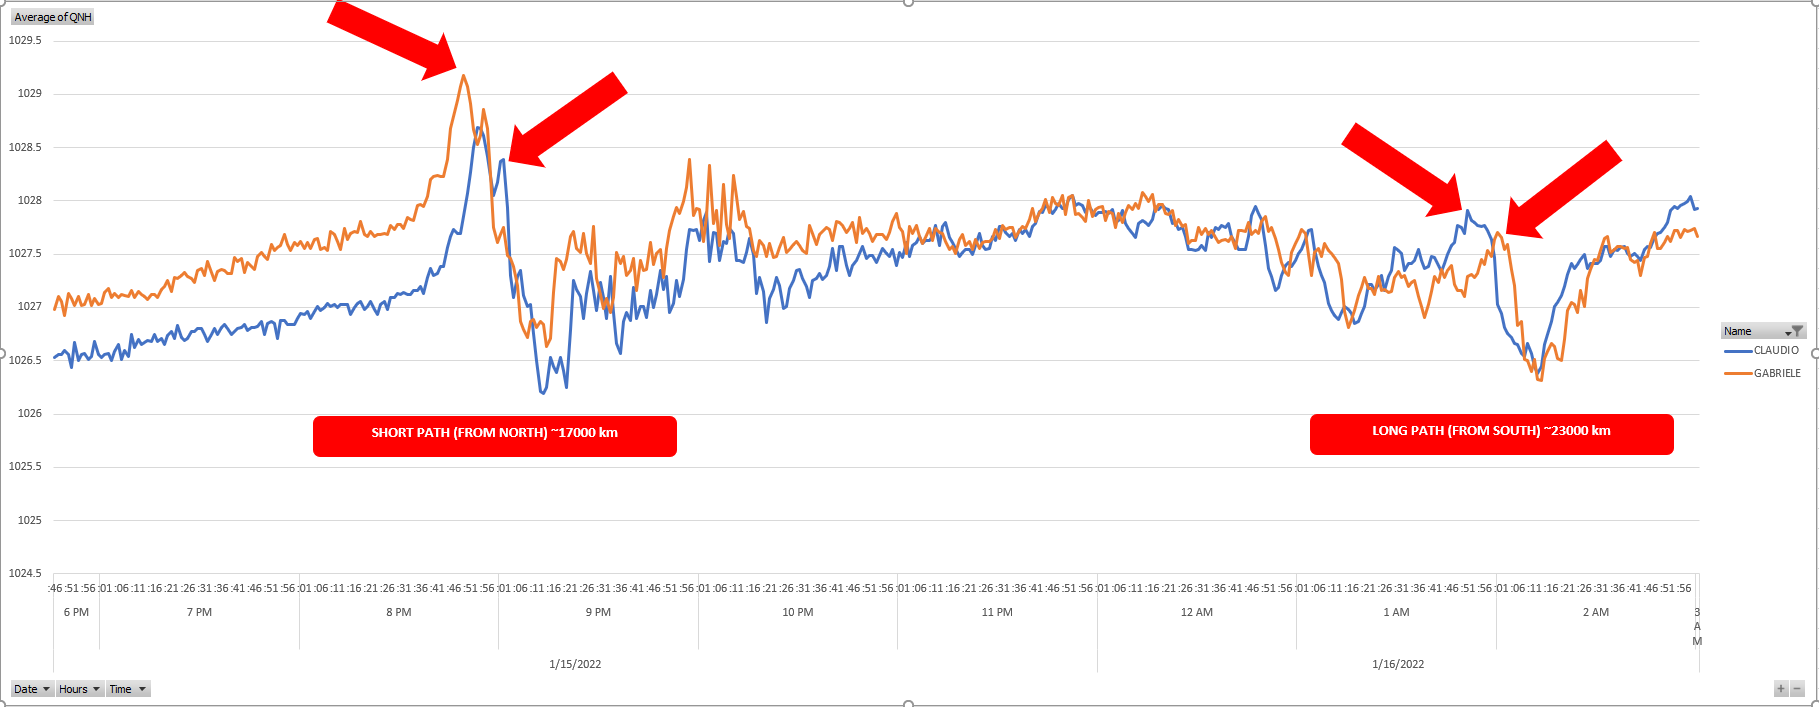Select the red arrow pointing at the 8 PM blue peak

click(567, 118)
